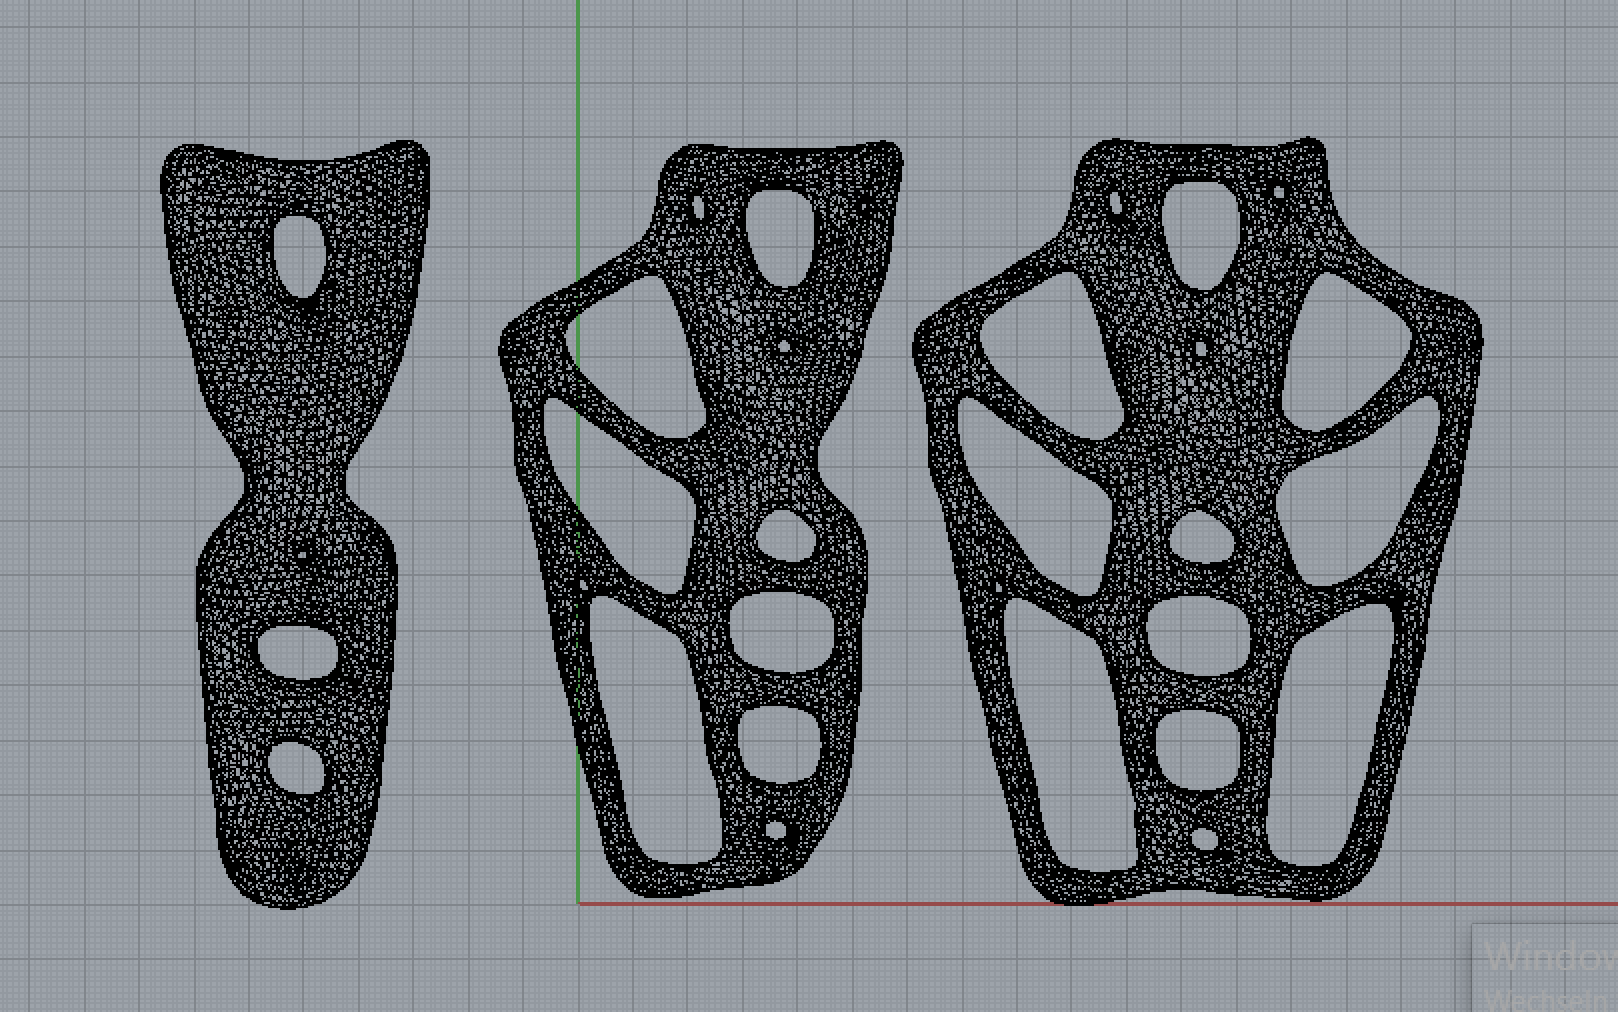Viewport: 1618px width, 1012px height.
Task: Click the small round hole at right mesh bottom
Action: 1205,839
